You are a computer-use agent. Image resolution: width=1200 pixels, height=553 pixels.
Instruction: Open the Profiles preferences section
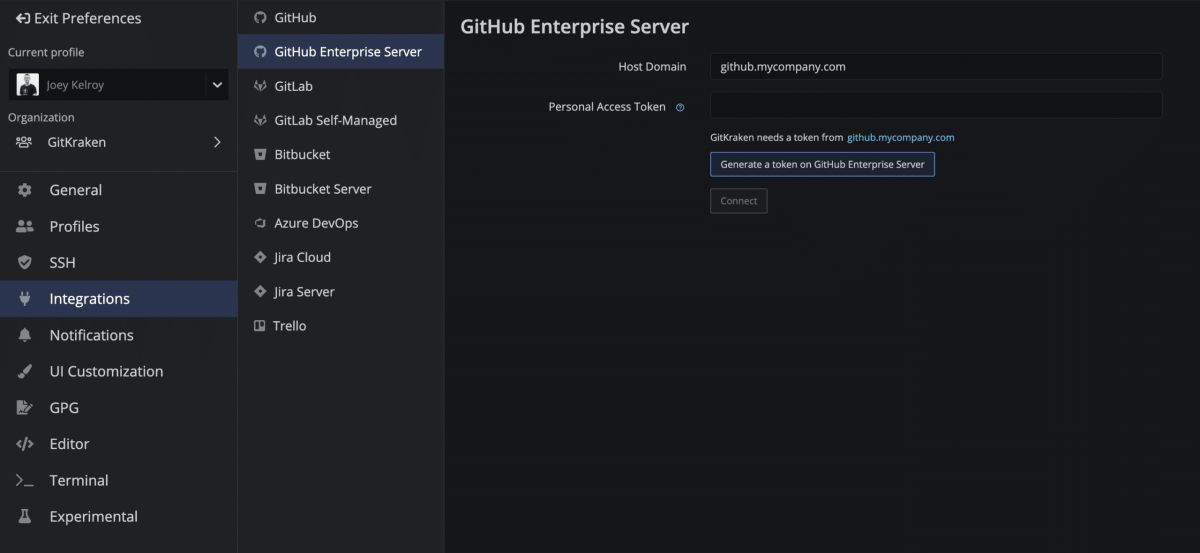75,226
